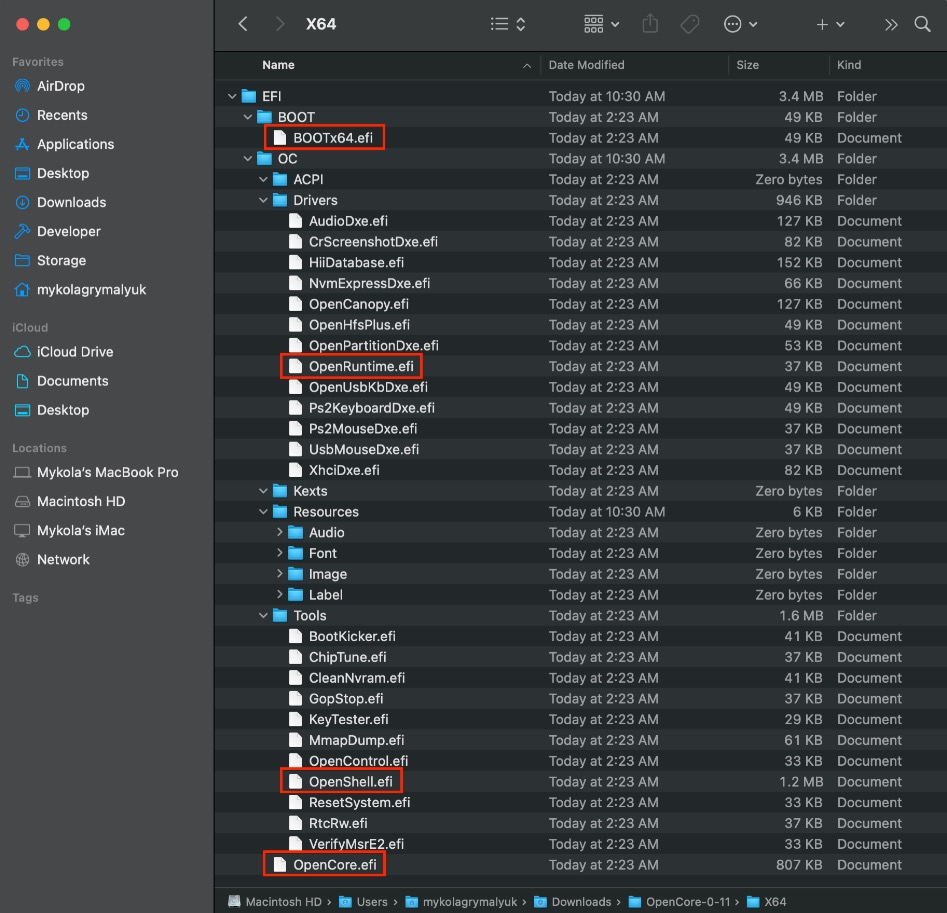Open Storage folder in sidebar
947x913 pixels.
(50, 260)
